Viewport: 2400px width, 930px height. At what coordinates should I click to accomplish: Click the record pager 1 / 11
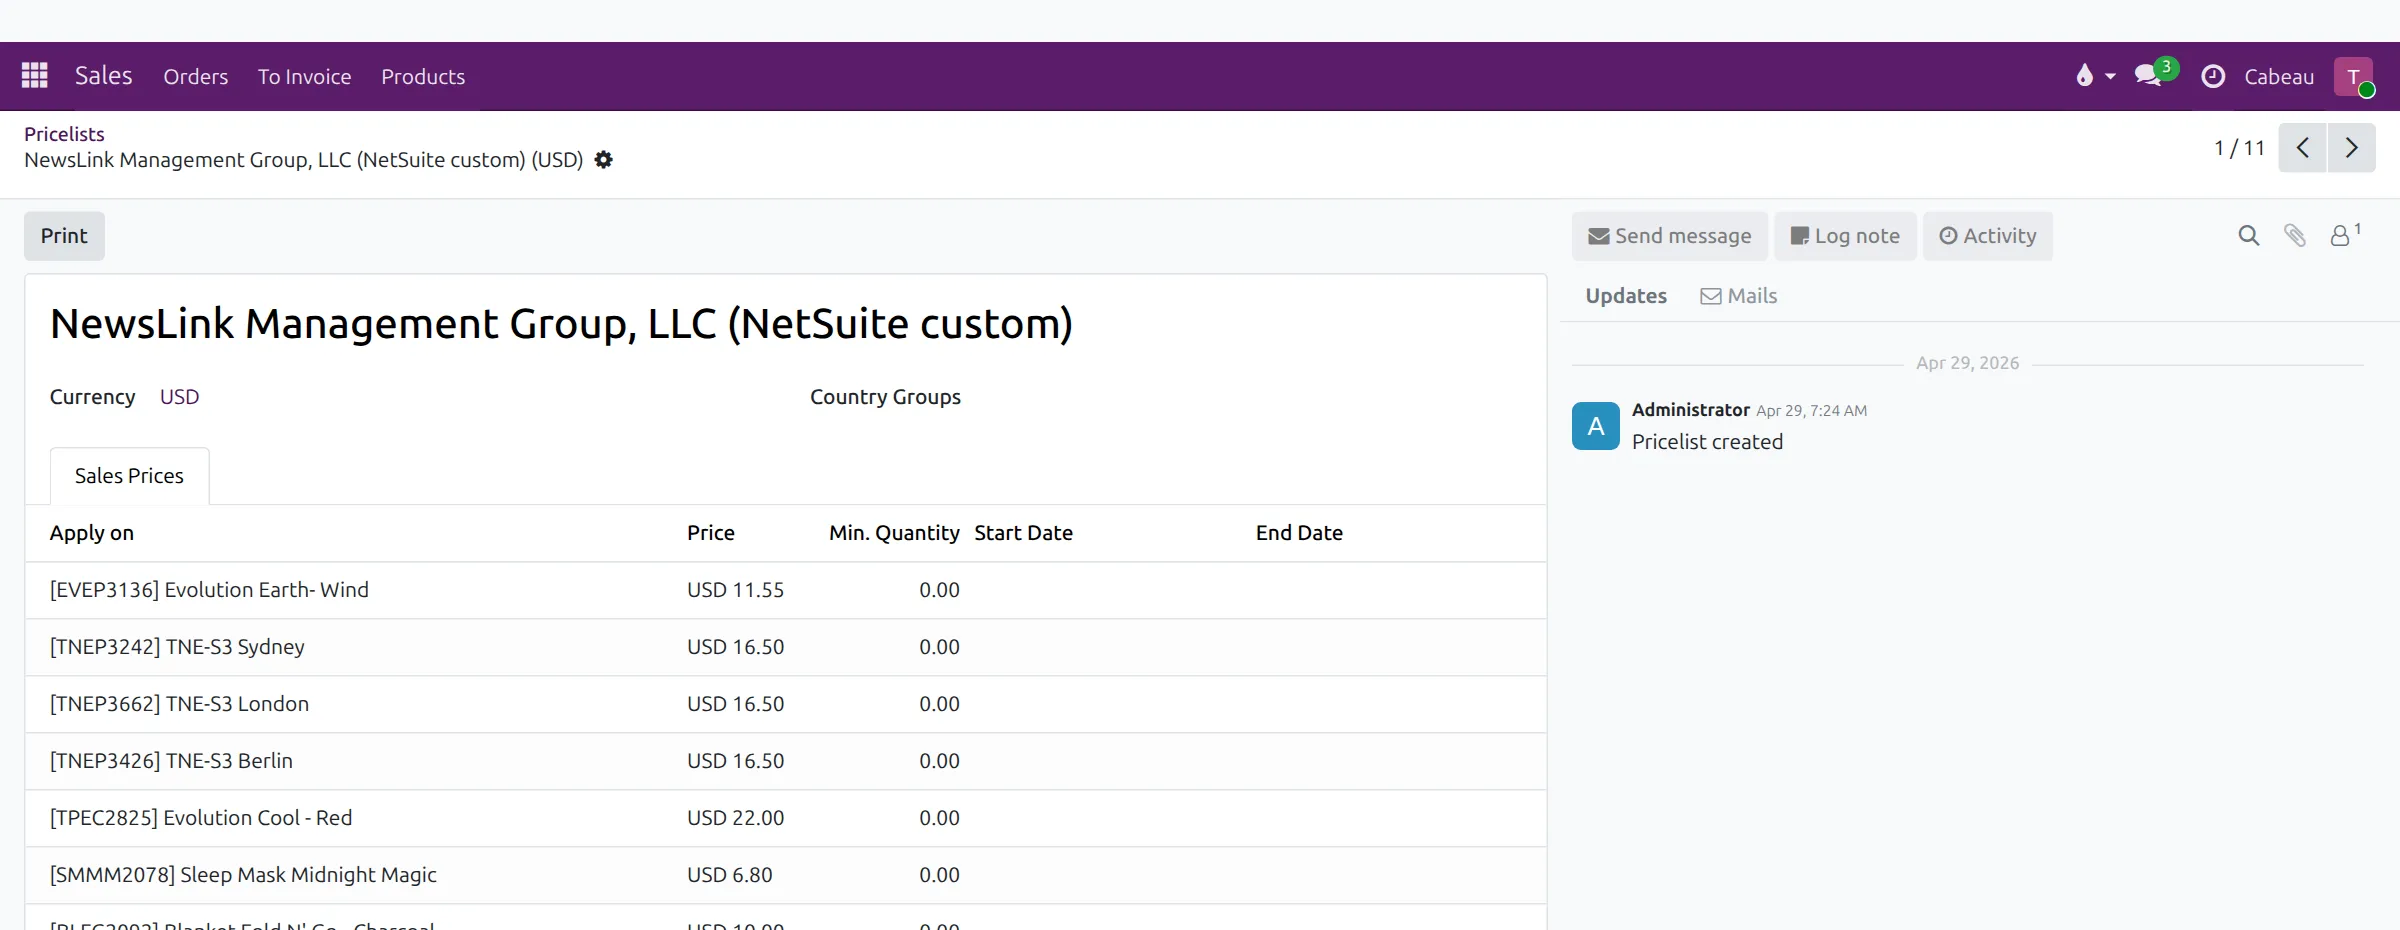pos(2239,148)
